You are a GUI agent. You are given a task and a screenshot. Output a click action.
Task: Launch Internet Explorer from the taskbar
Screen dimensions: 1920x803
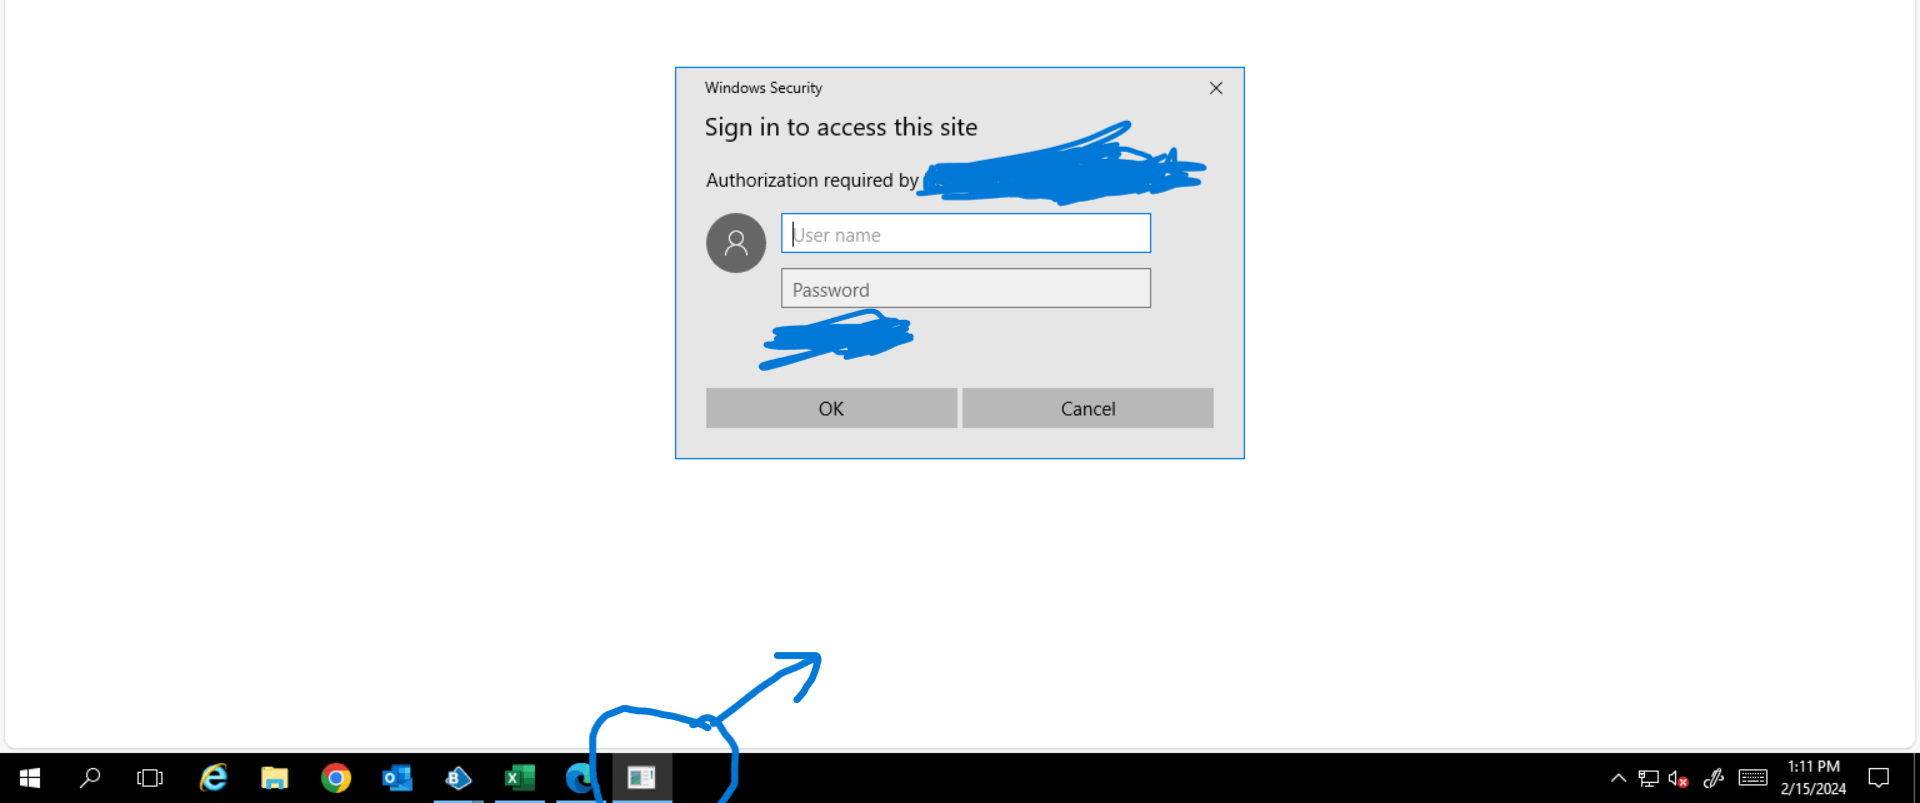(213, 778)
